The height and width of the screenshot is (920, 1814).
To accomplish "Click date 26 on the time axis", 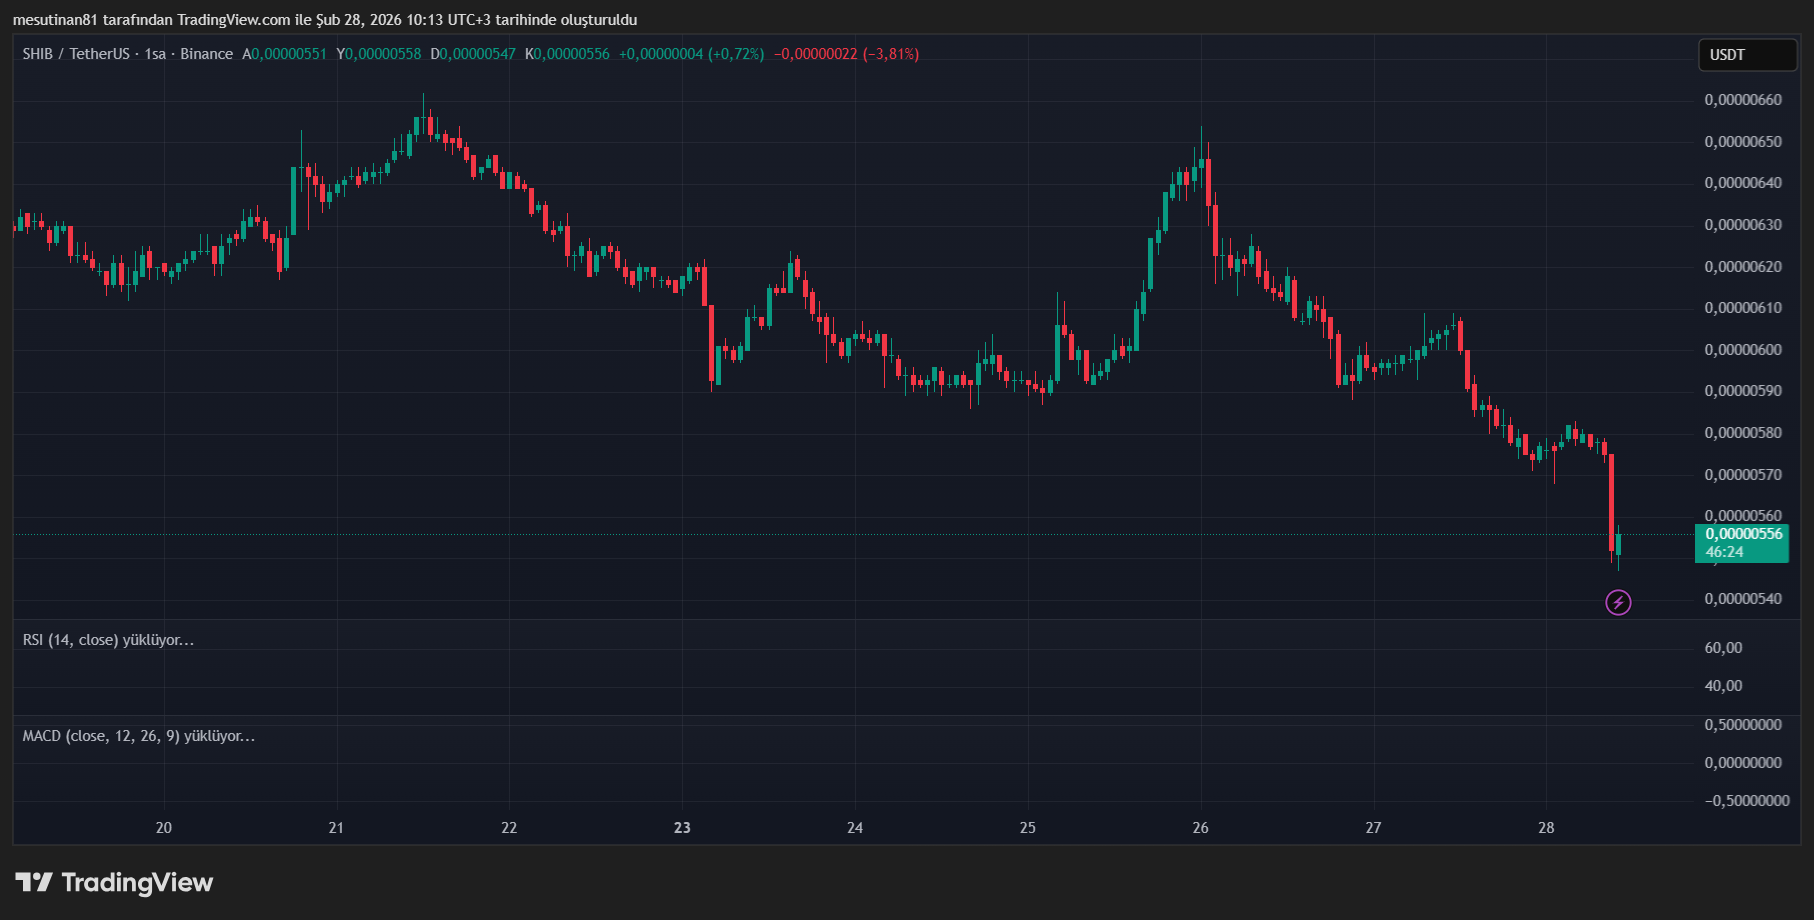I will coord(1200,828).
